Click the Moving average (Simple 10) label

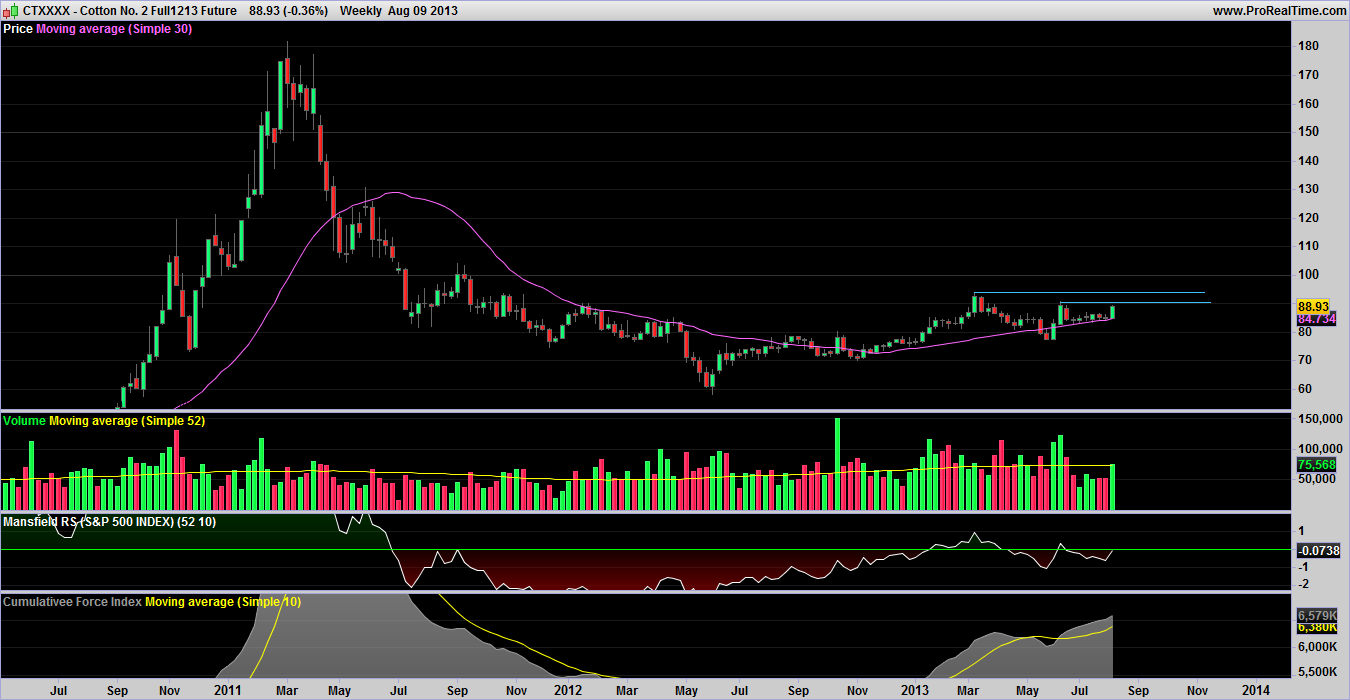222,602
